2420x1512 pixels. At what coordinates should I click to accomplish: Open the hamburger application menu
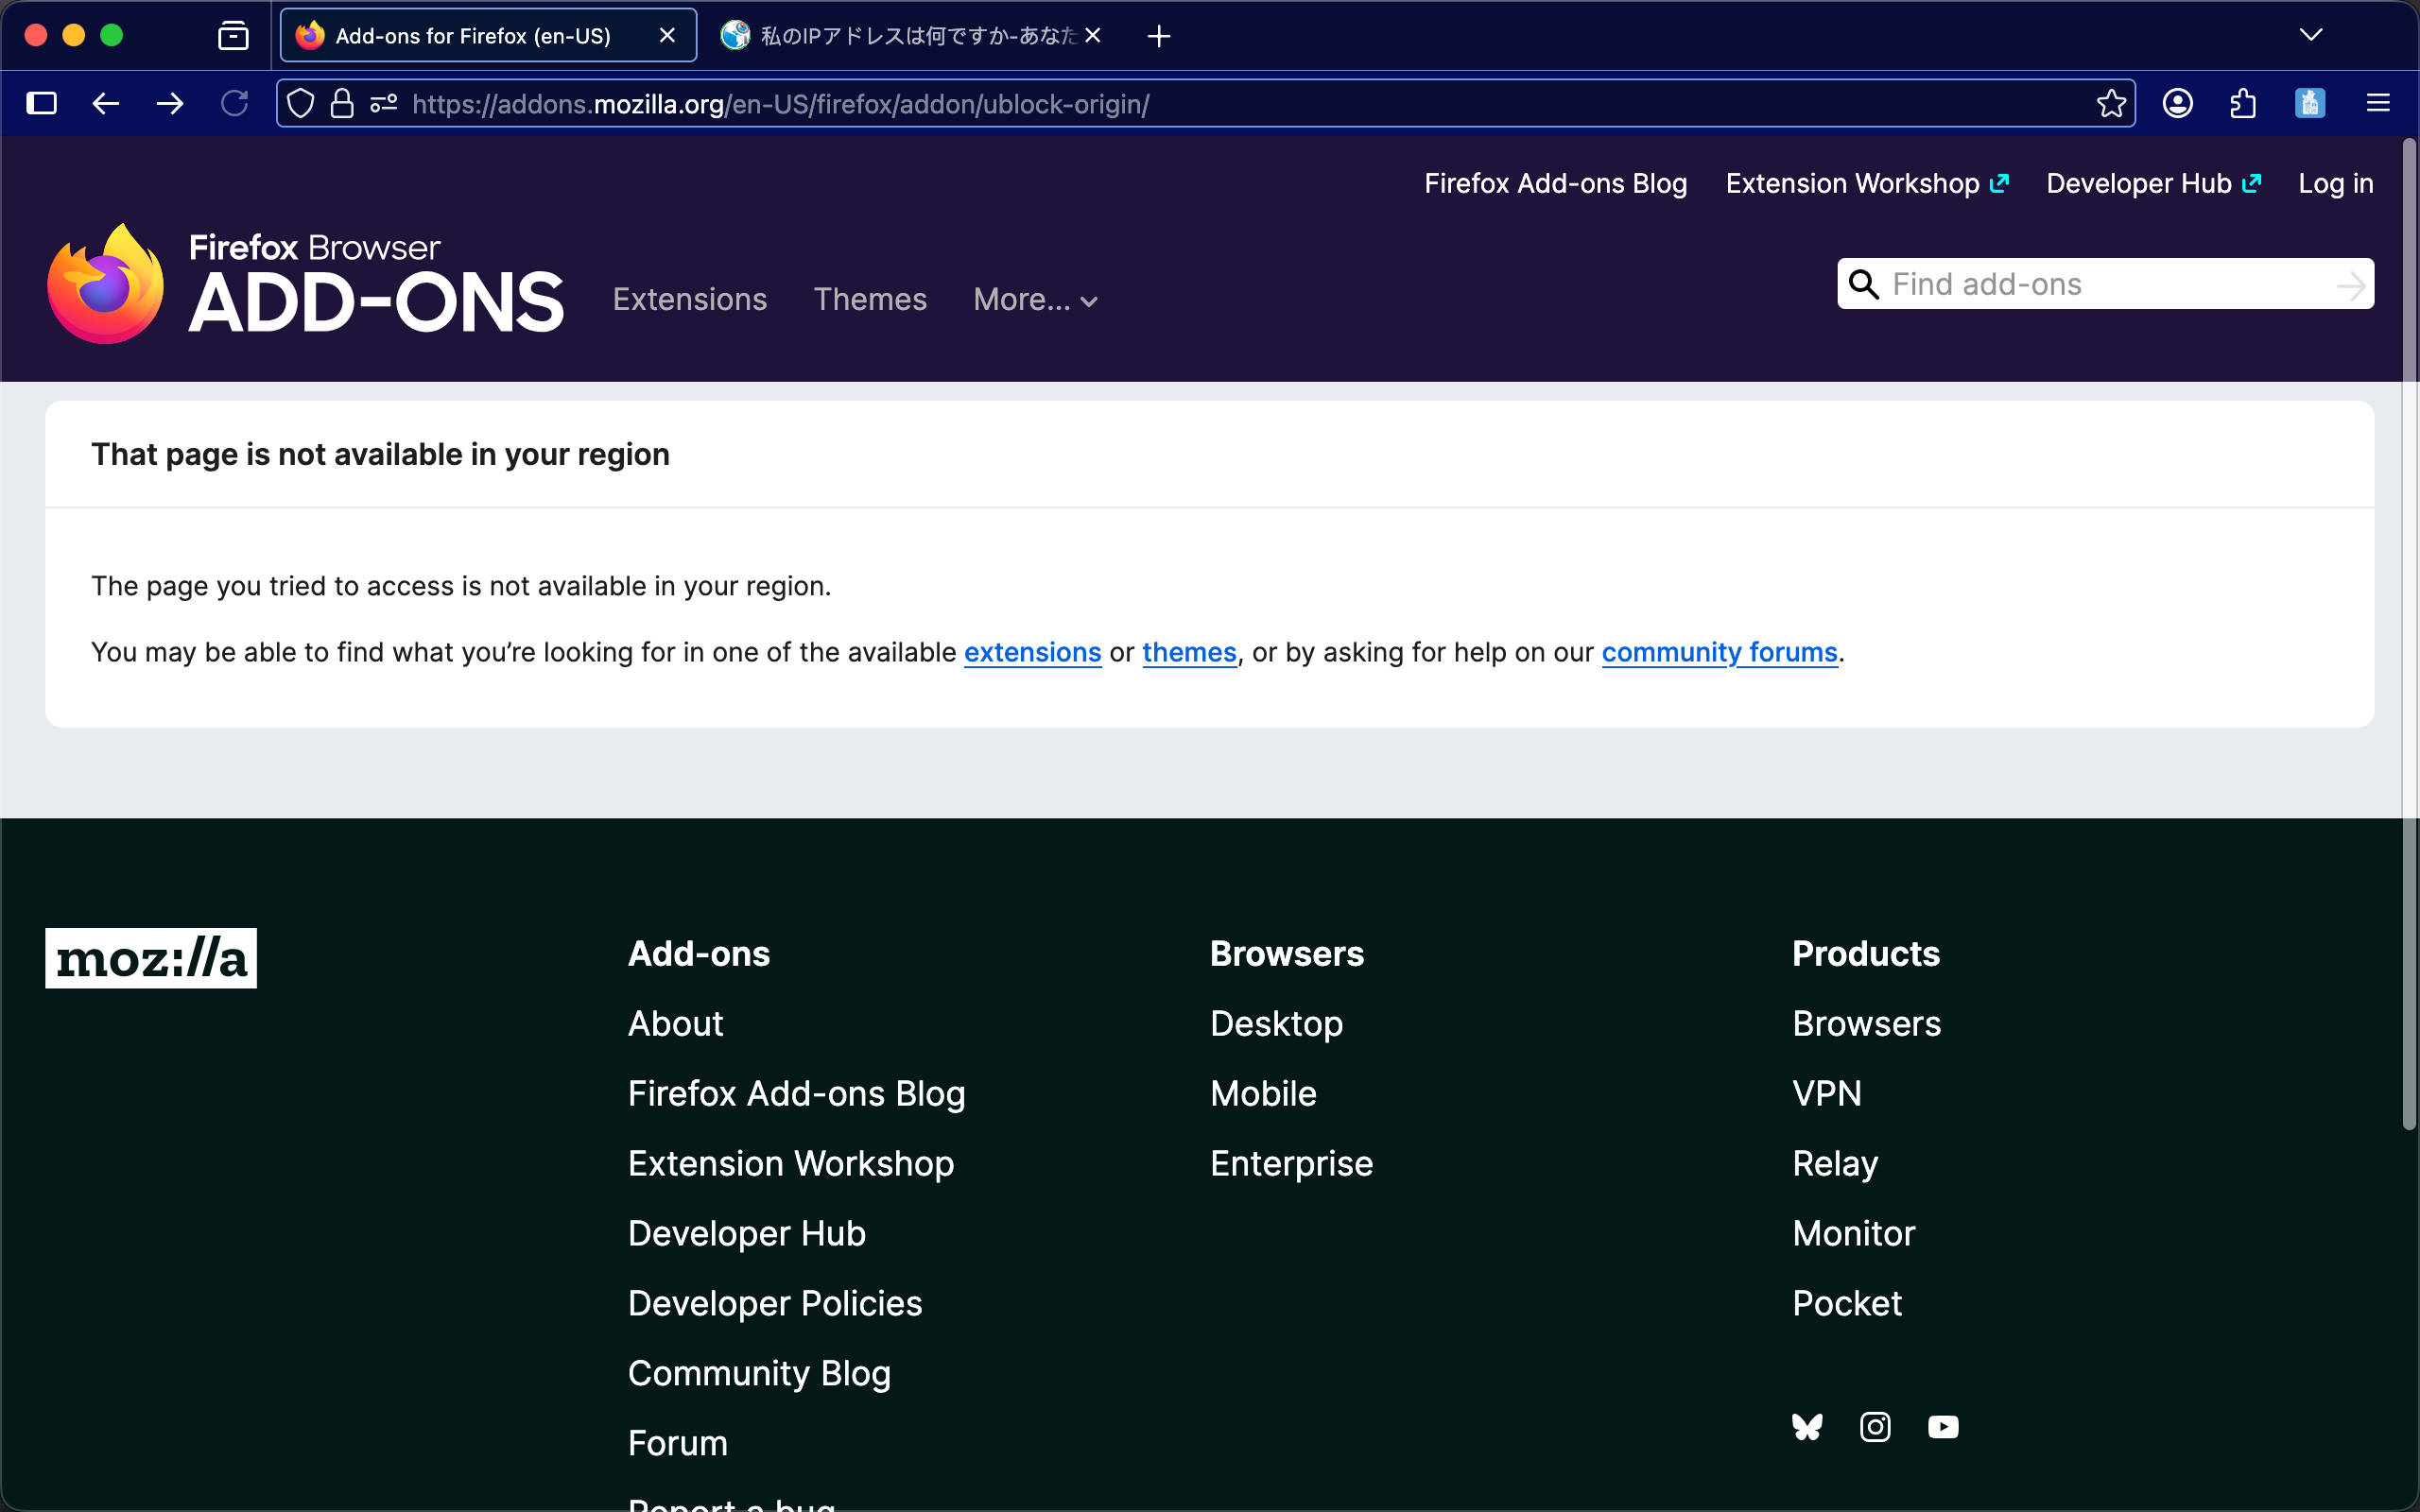point(2378,103)
